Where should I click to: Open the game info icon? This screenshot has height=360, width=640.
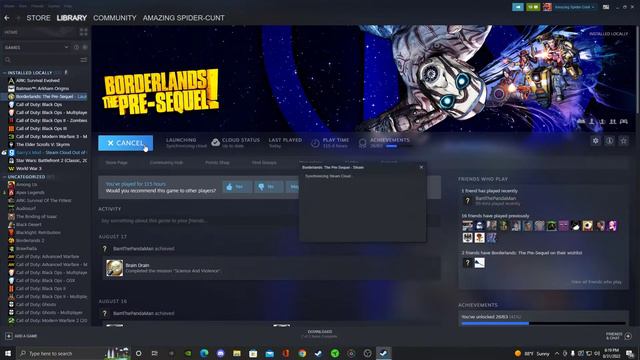click(x=609, y=141)
